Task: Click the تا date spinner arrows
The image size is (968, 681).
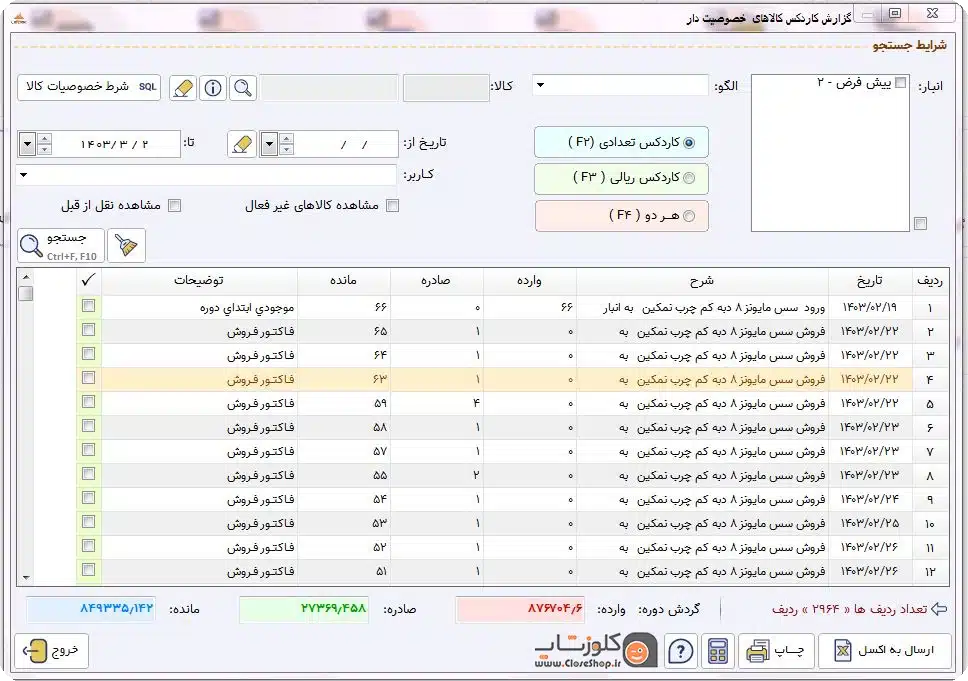Action: (x=44, y=144)
